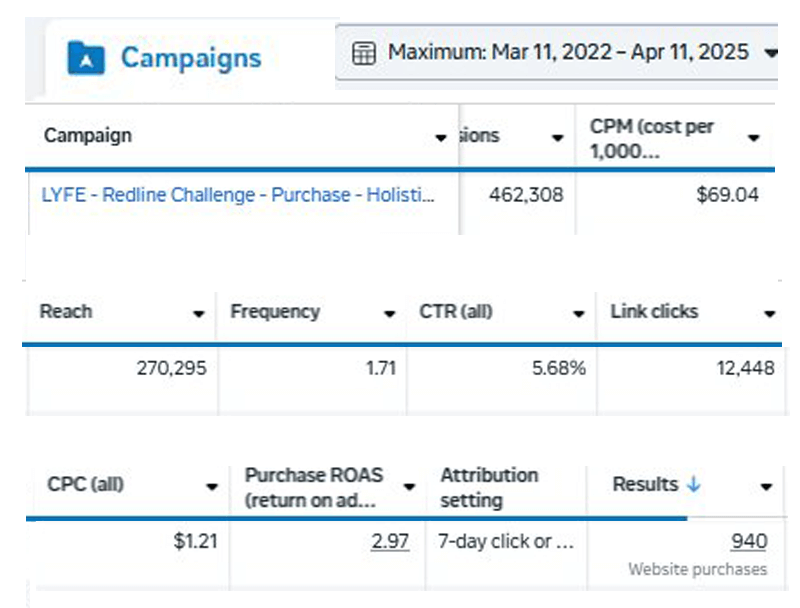The height and width of the screenshot is (608, 800).
Task: Expand the CTR (all) column dropdown arrow
Action: click(578, 314)
